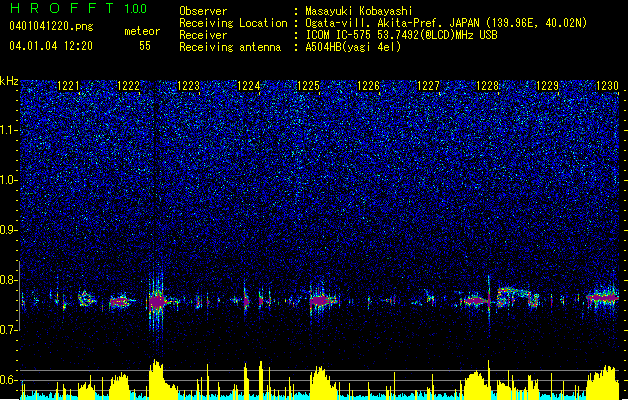
Task: Click the 0.9 kHz axis label
Action: coord(9,230)
